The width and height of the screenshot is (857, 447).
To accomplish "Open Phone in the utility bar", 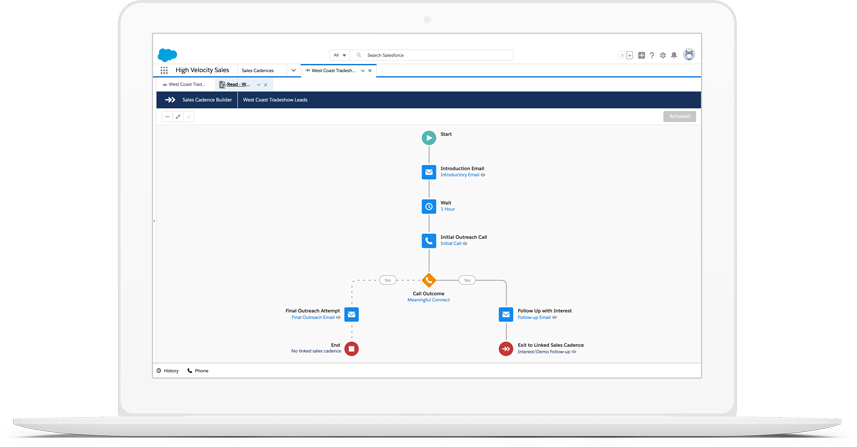I will (198, 370).
